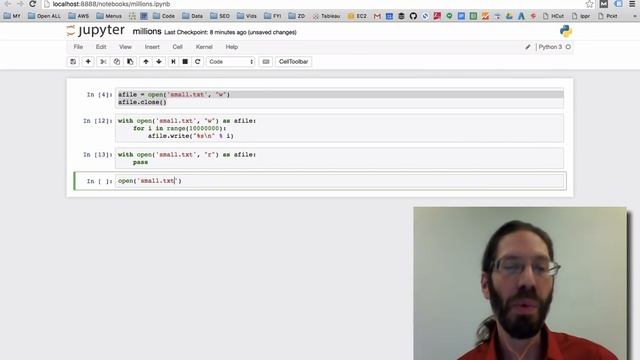Open the cell type dropdown showing Code
The width and height of the screenshot is (640, 360).
pos(231,62)
